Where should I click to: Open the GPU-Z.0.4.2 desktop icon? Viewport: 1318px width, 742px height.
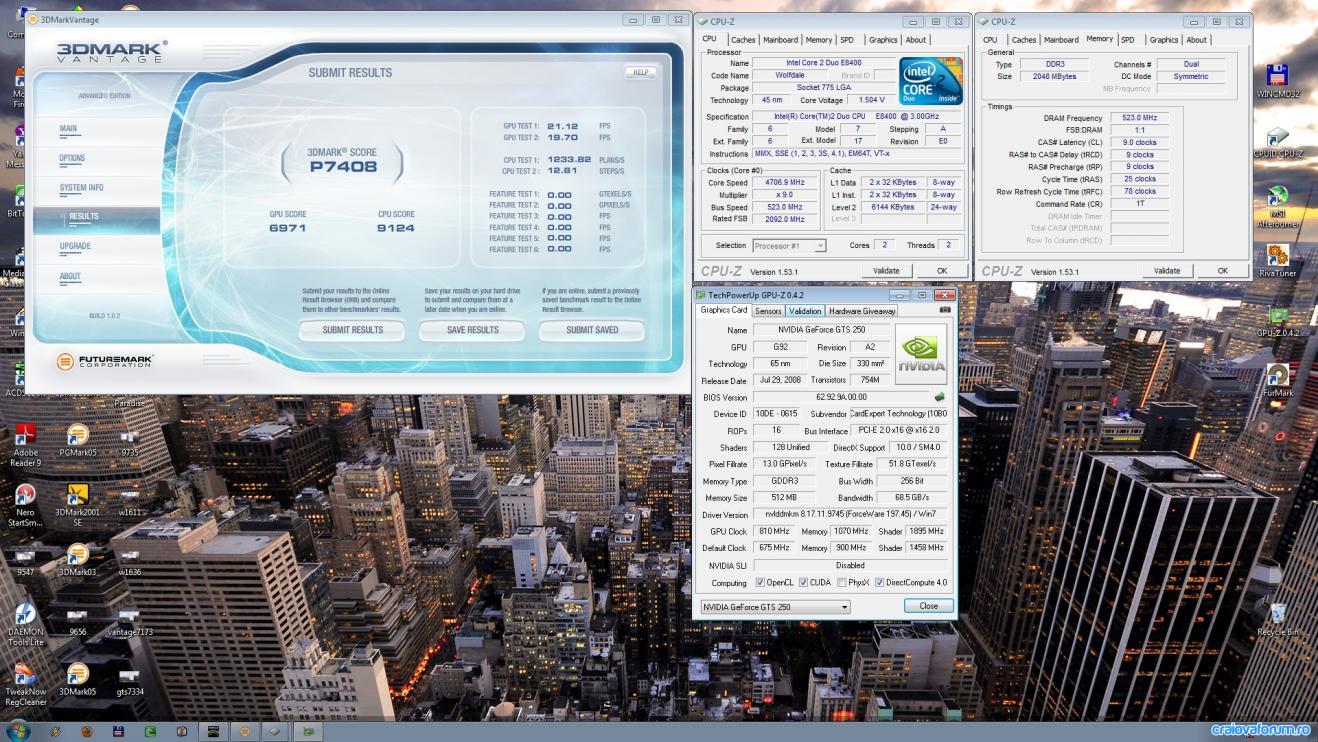1277,323
